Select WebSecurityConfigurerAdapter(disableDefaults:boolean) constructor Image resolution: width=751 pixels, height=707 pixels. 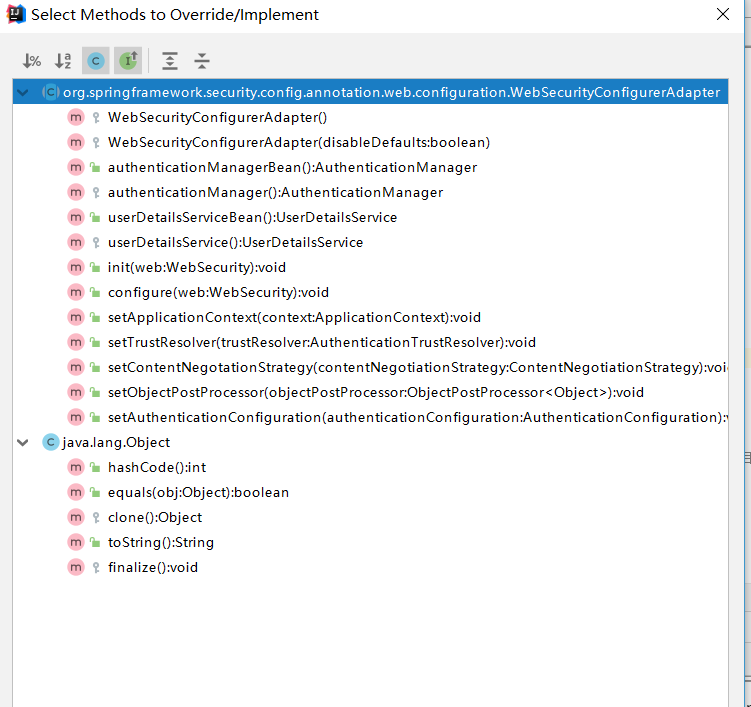tap(299, 142)
